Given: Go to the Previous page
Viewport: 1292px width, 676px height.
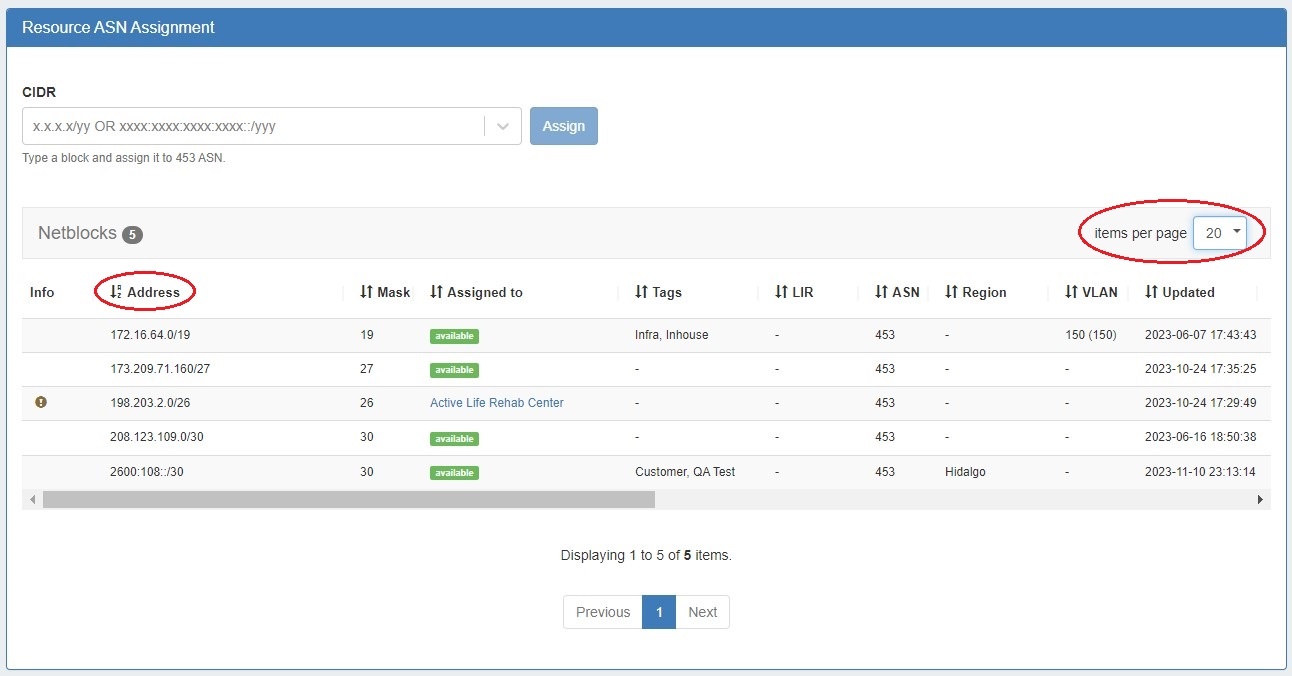Looking at the screenshot, I should pos(602,612).
